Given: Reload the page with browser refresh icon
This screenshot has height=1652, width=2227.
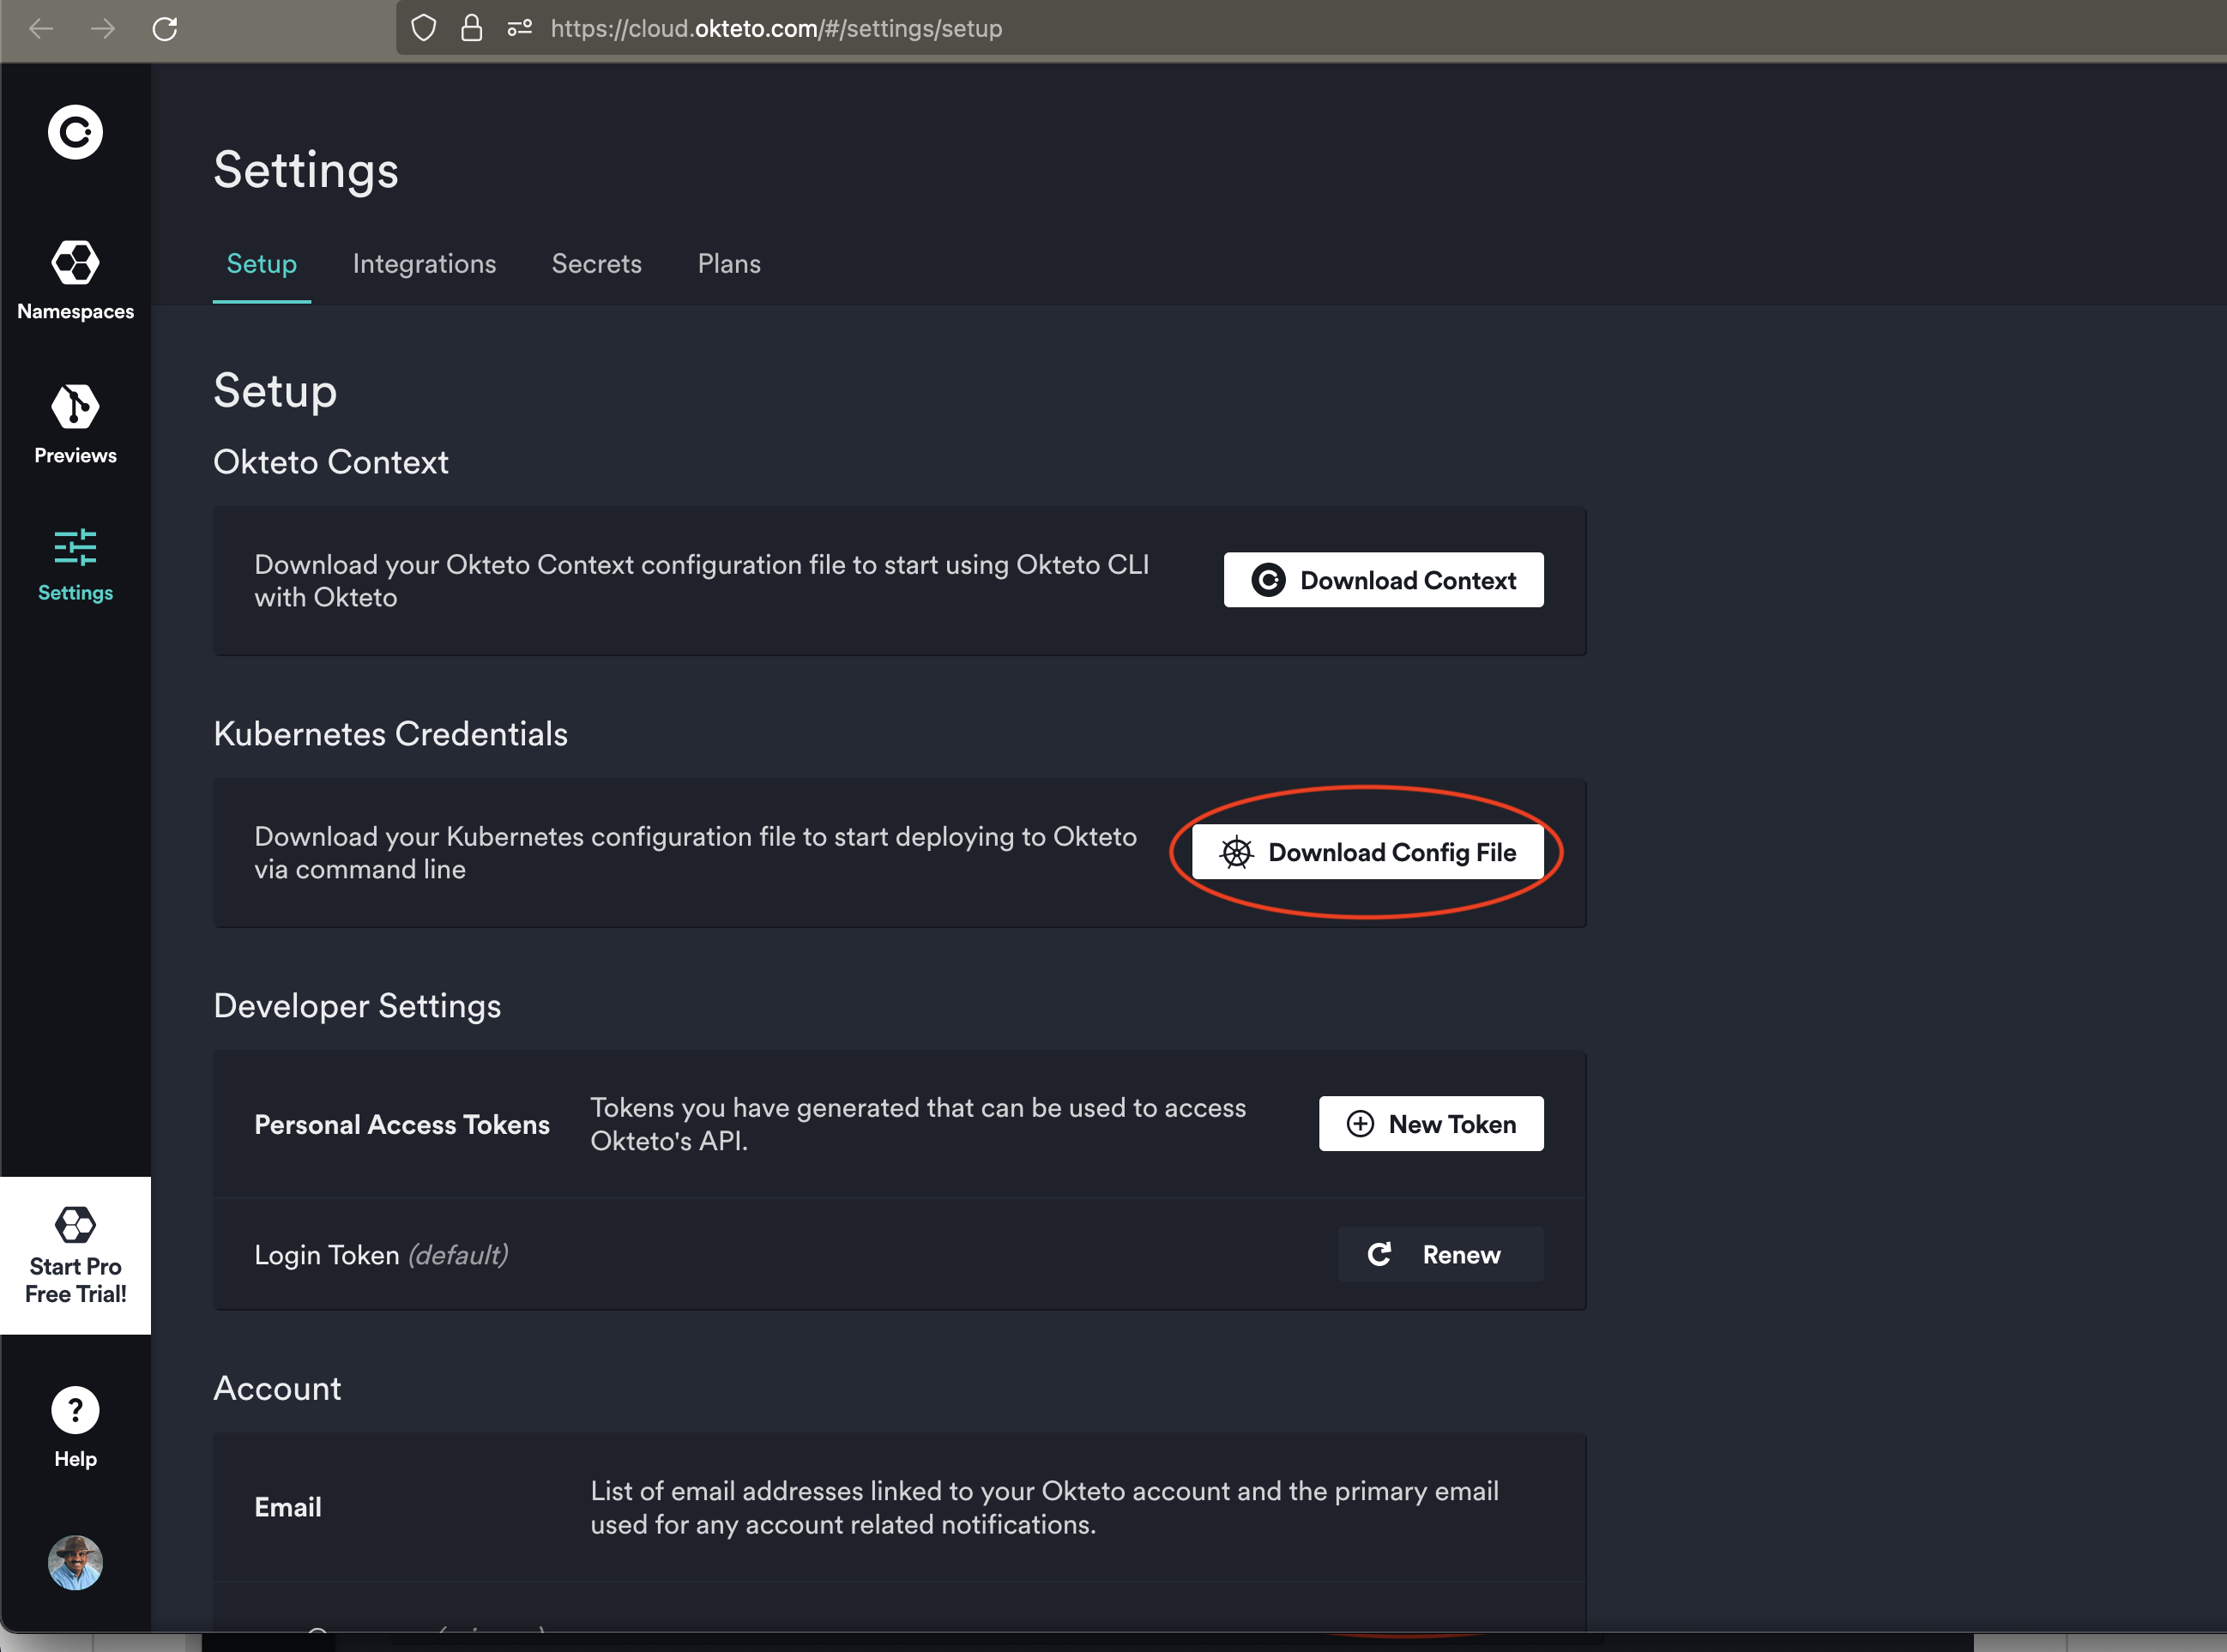Looking at the screenshot, I should pyautogui.click(x=165, y=29).
